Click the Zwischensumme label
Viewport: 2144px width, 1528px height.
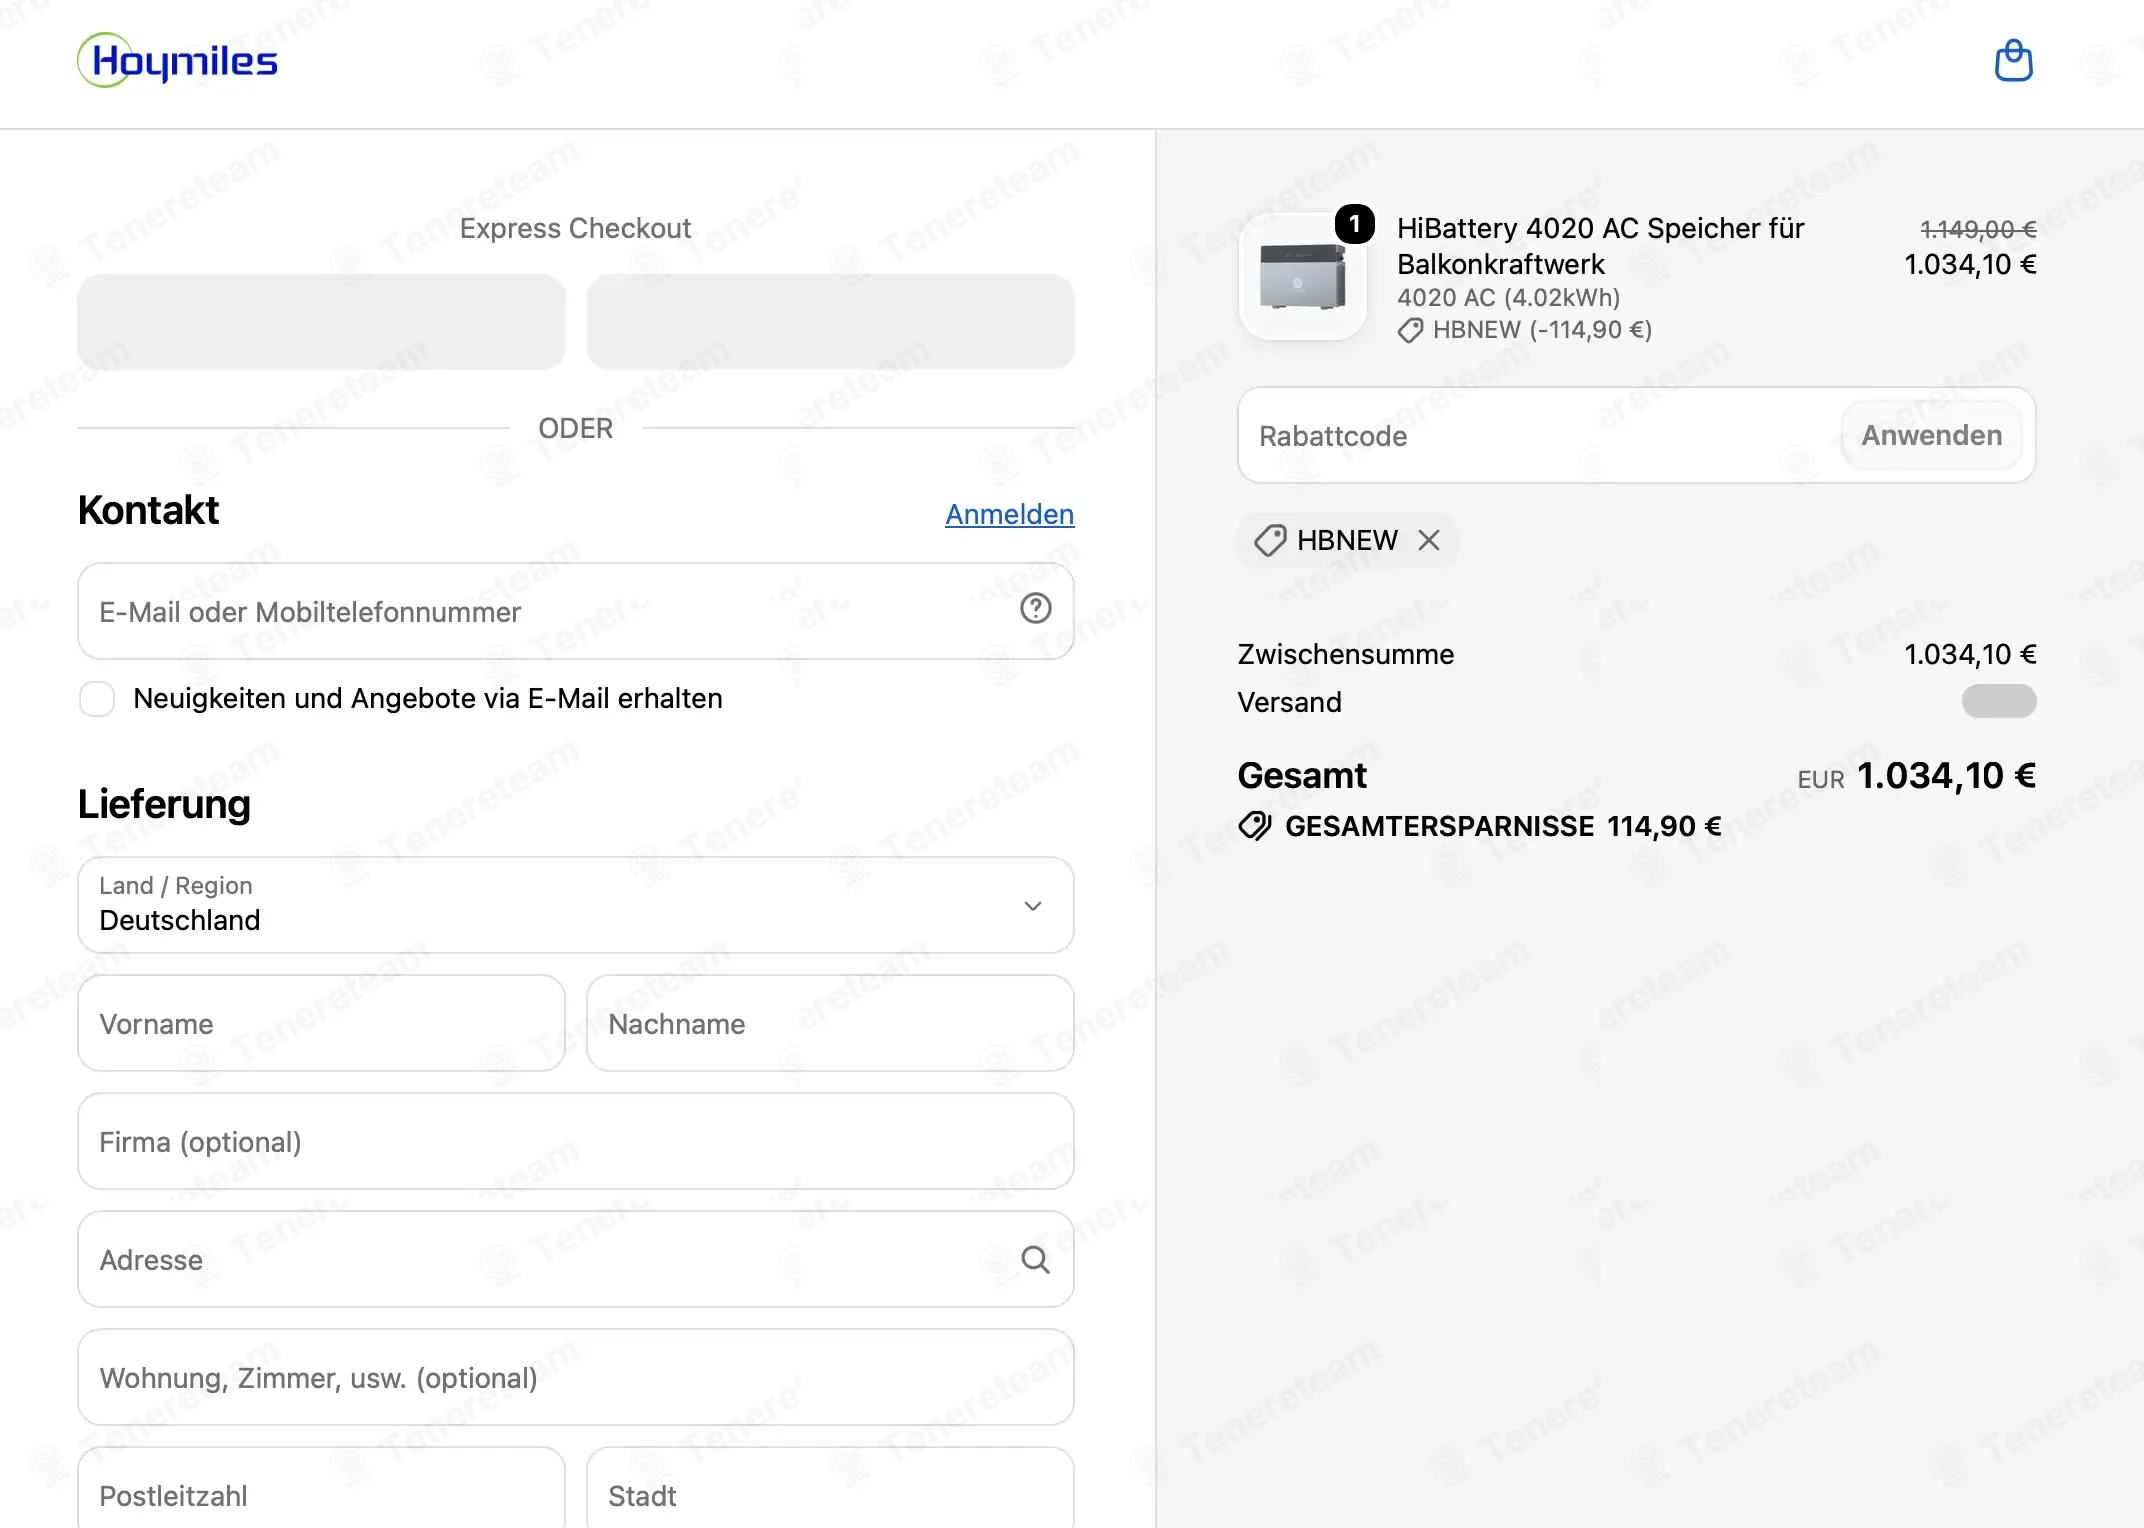coord(1345,654)
